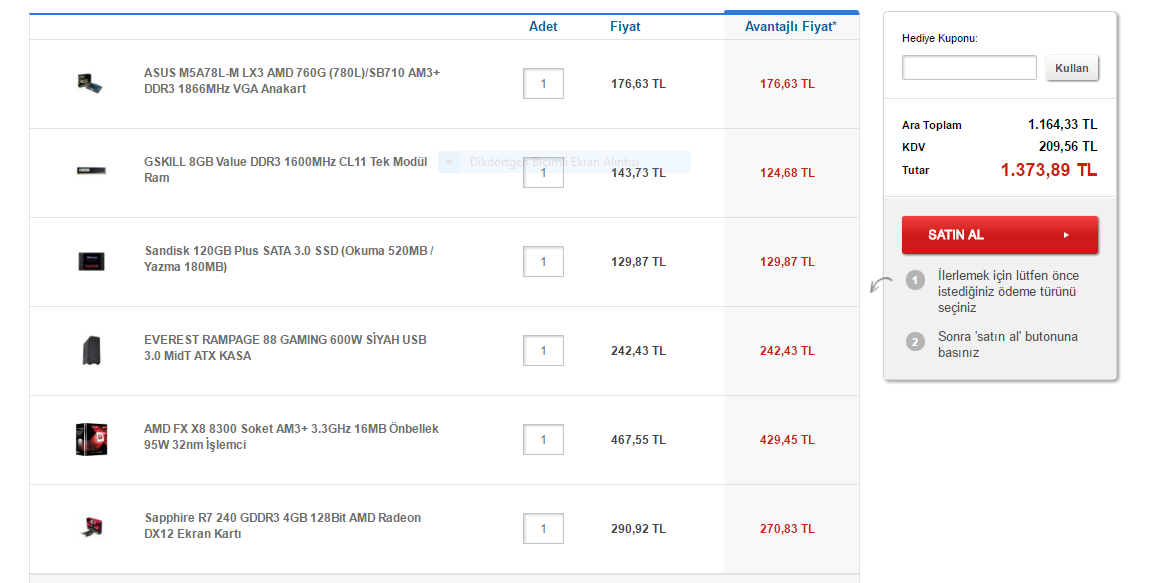Viewport: 1165px width, 583px height.
Task: Click the GSKILL 8GB RAM product image
Action: 91,171
